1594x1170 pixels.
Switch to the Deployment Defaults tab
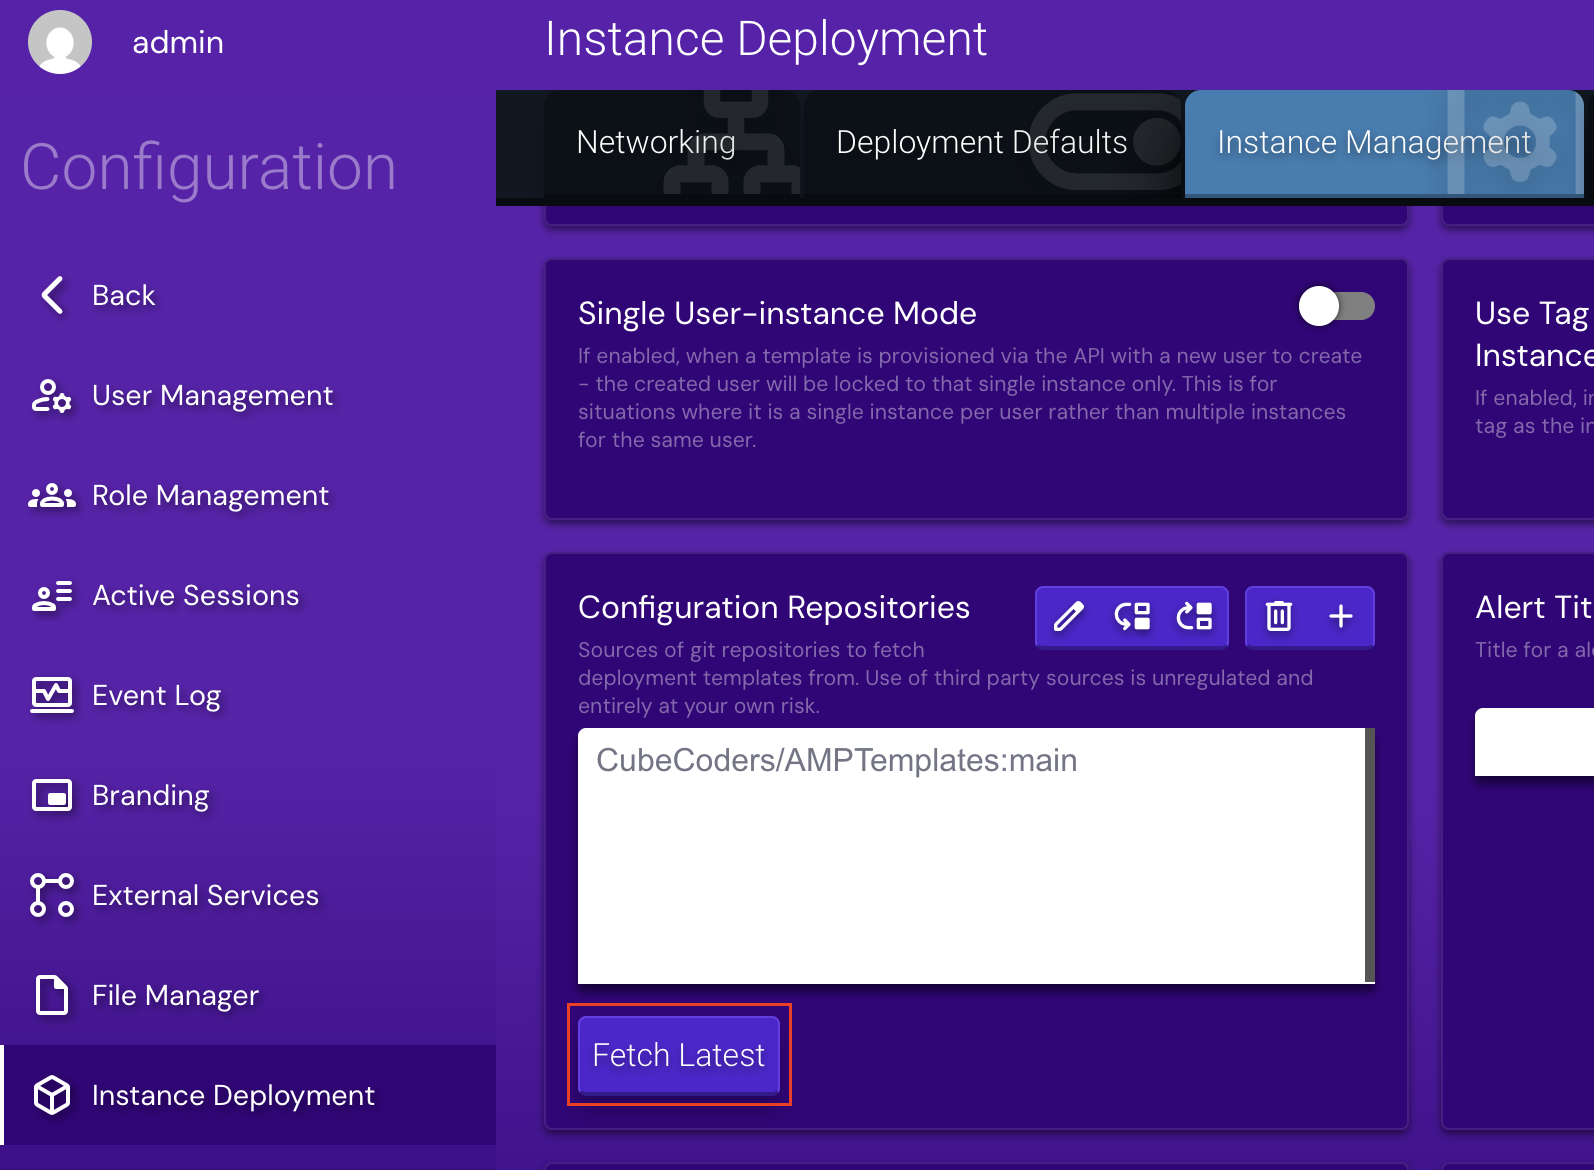point(981,143)
